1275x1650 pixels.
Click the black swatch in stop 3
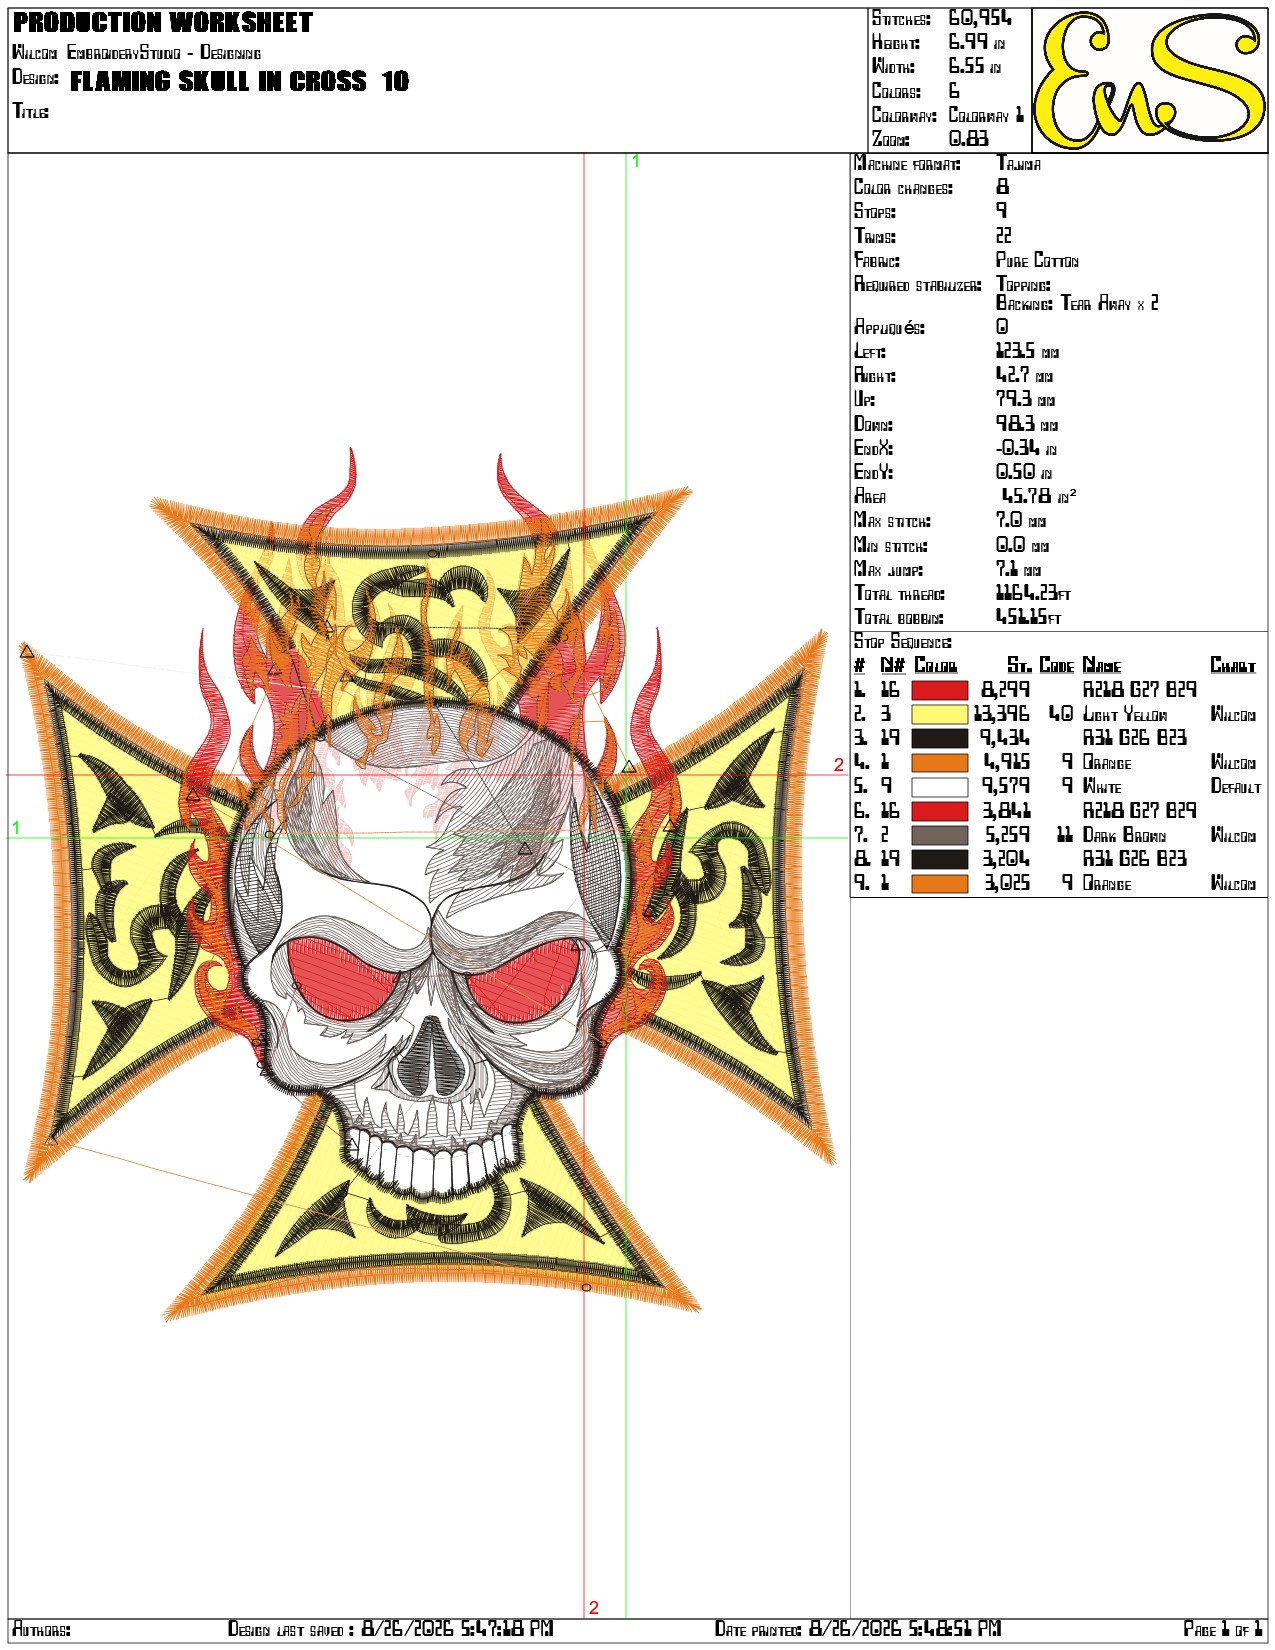(x=939, y=738)
